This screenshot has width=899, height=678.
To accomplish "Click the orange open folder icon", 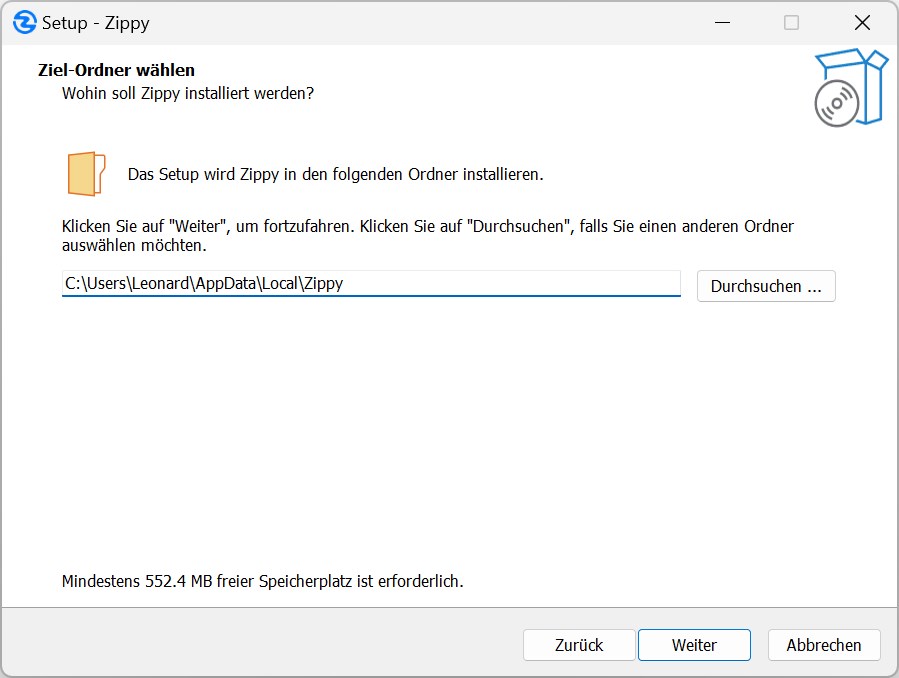I will pos(85,172).
